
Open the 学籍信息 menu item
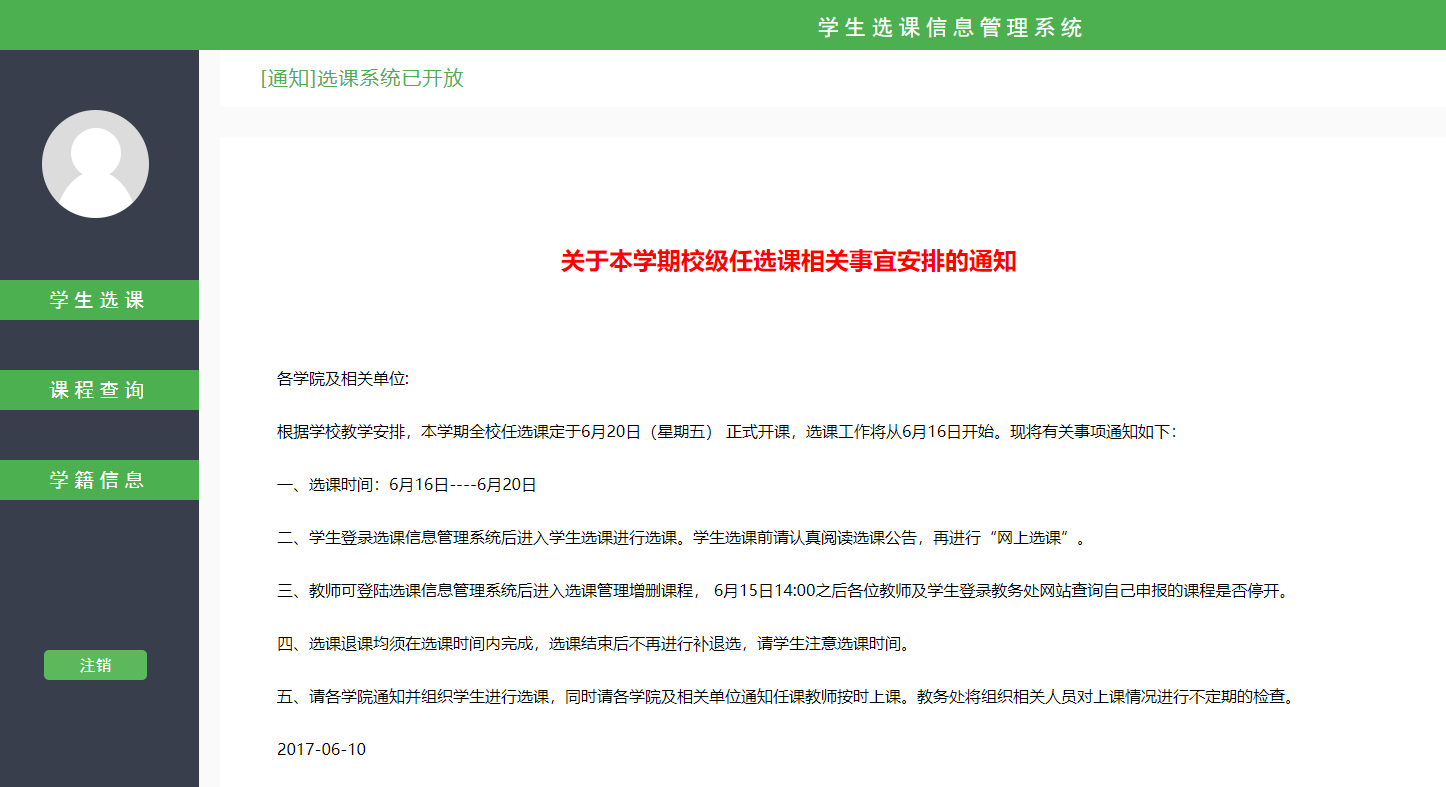point(99,480)
